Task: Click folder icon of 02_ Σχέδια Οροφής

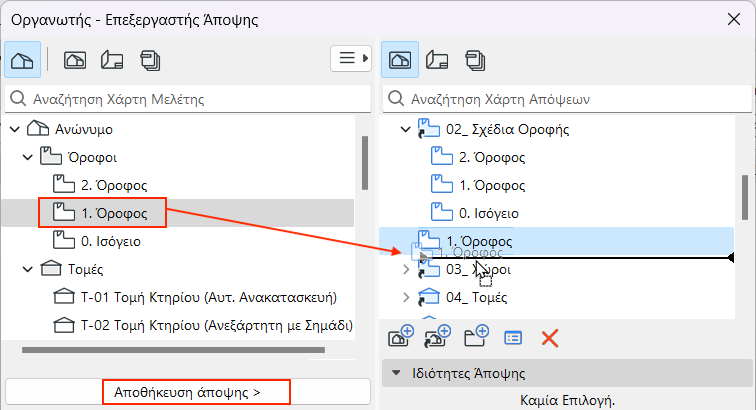Action: point(429,129)
